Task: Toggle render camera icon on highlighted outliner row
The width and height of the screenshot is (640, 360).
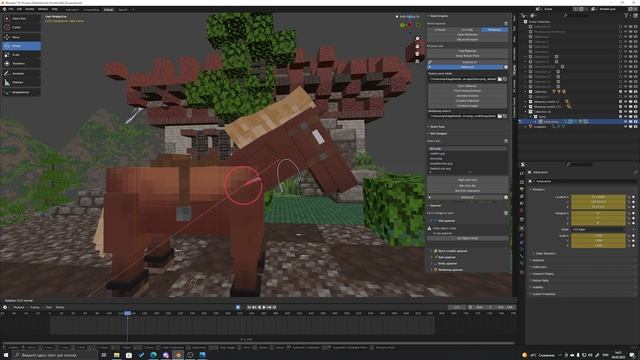Action: pyautogui.click(x=635, y=122)
